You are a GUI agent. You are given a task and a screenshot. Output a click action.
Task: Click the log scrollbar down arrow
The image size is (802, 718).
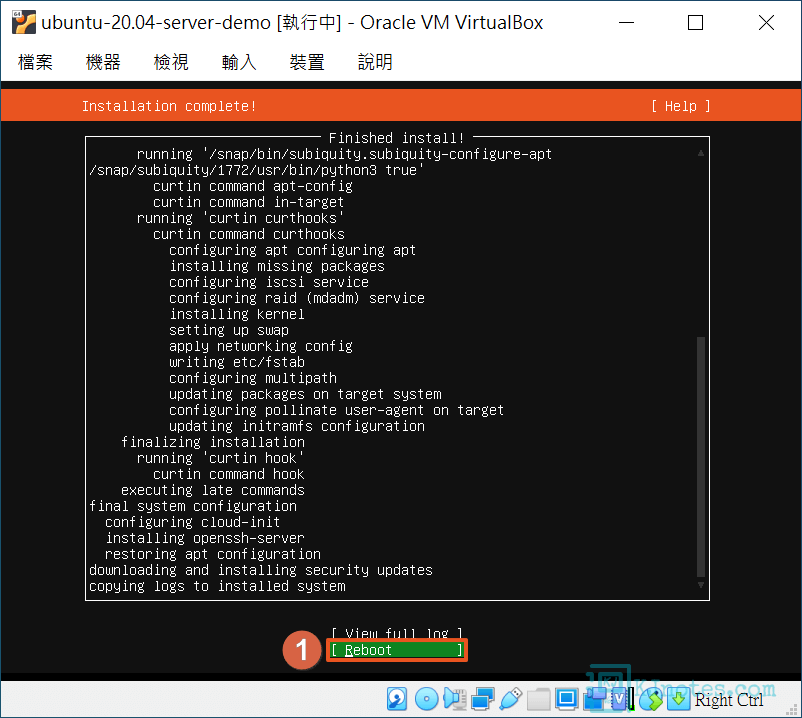pos(701,585)
